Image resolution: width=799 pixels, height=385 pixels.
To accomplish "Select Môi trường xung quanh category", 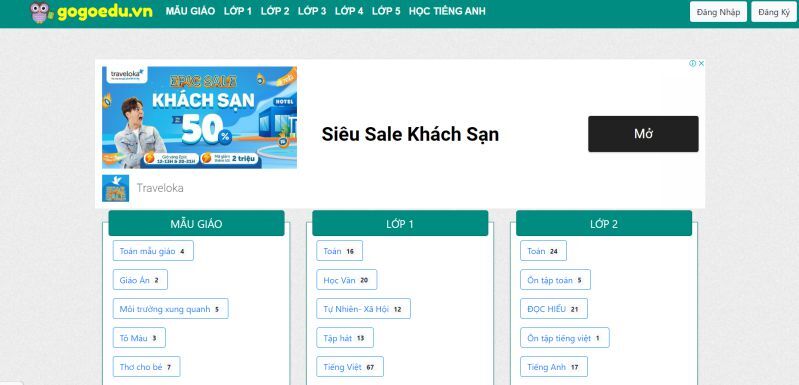I will click(170, 309).
